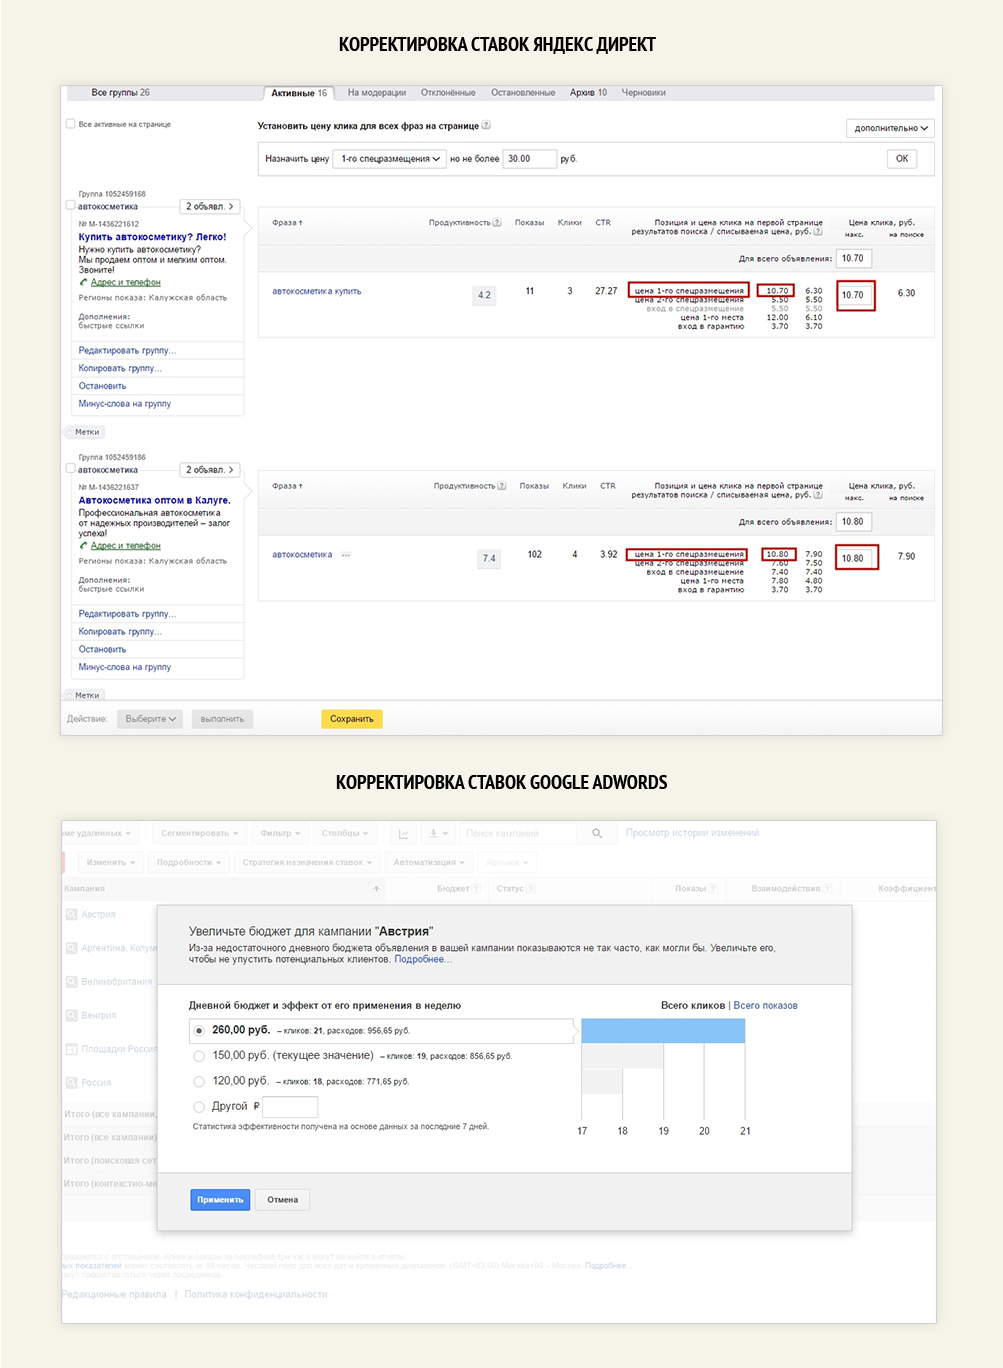The image size is (1003, 1368).
Task: Click help icon next to Статус column
Action: click(x=531, y=888)
